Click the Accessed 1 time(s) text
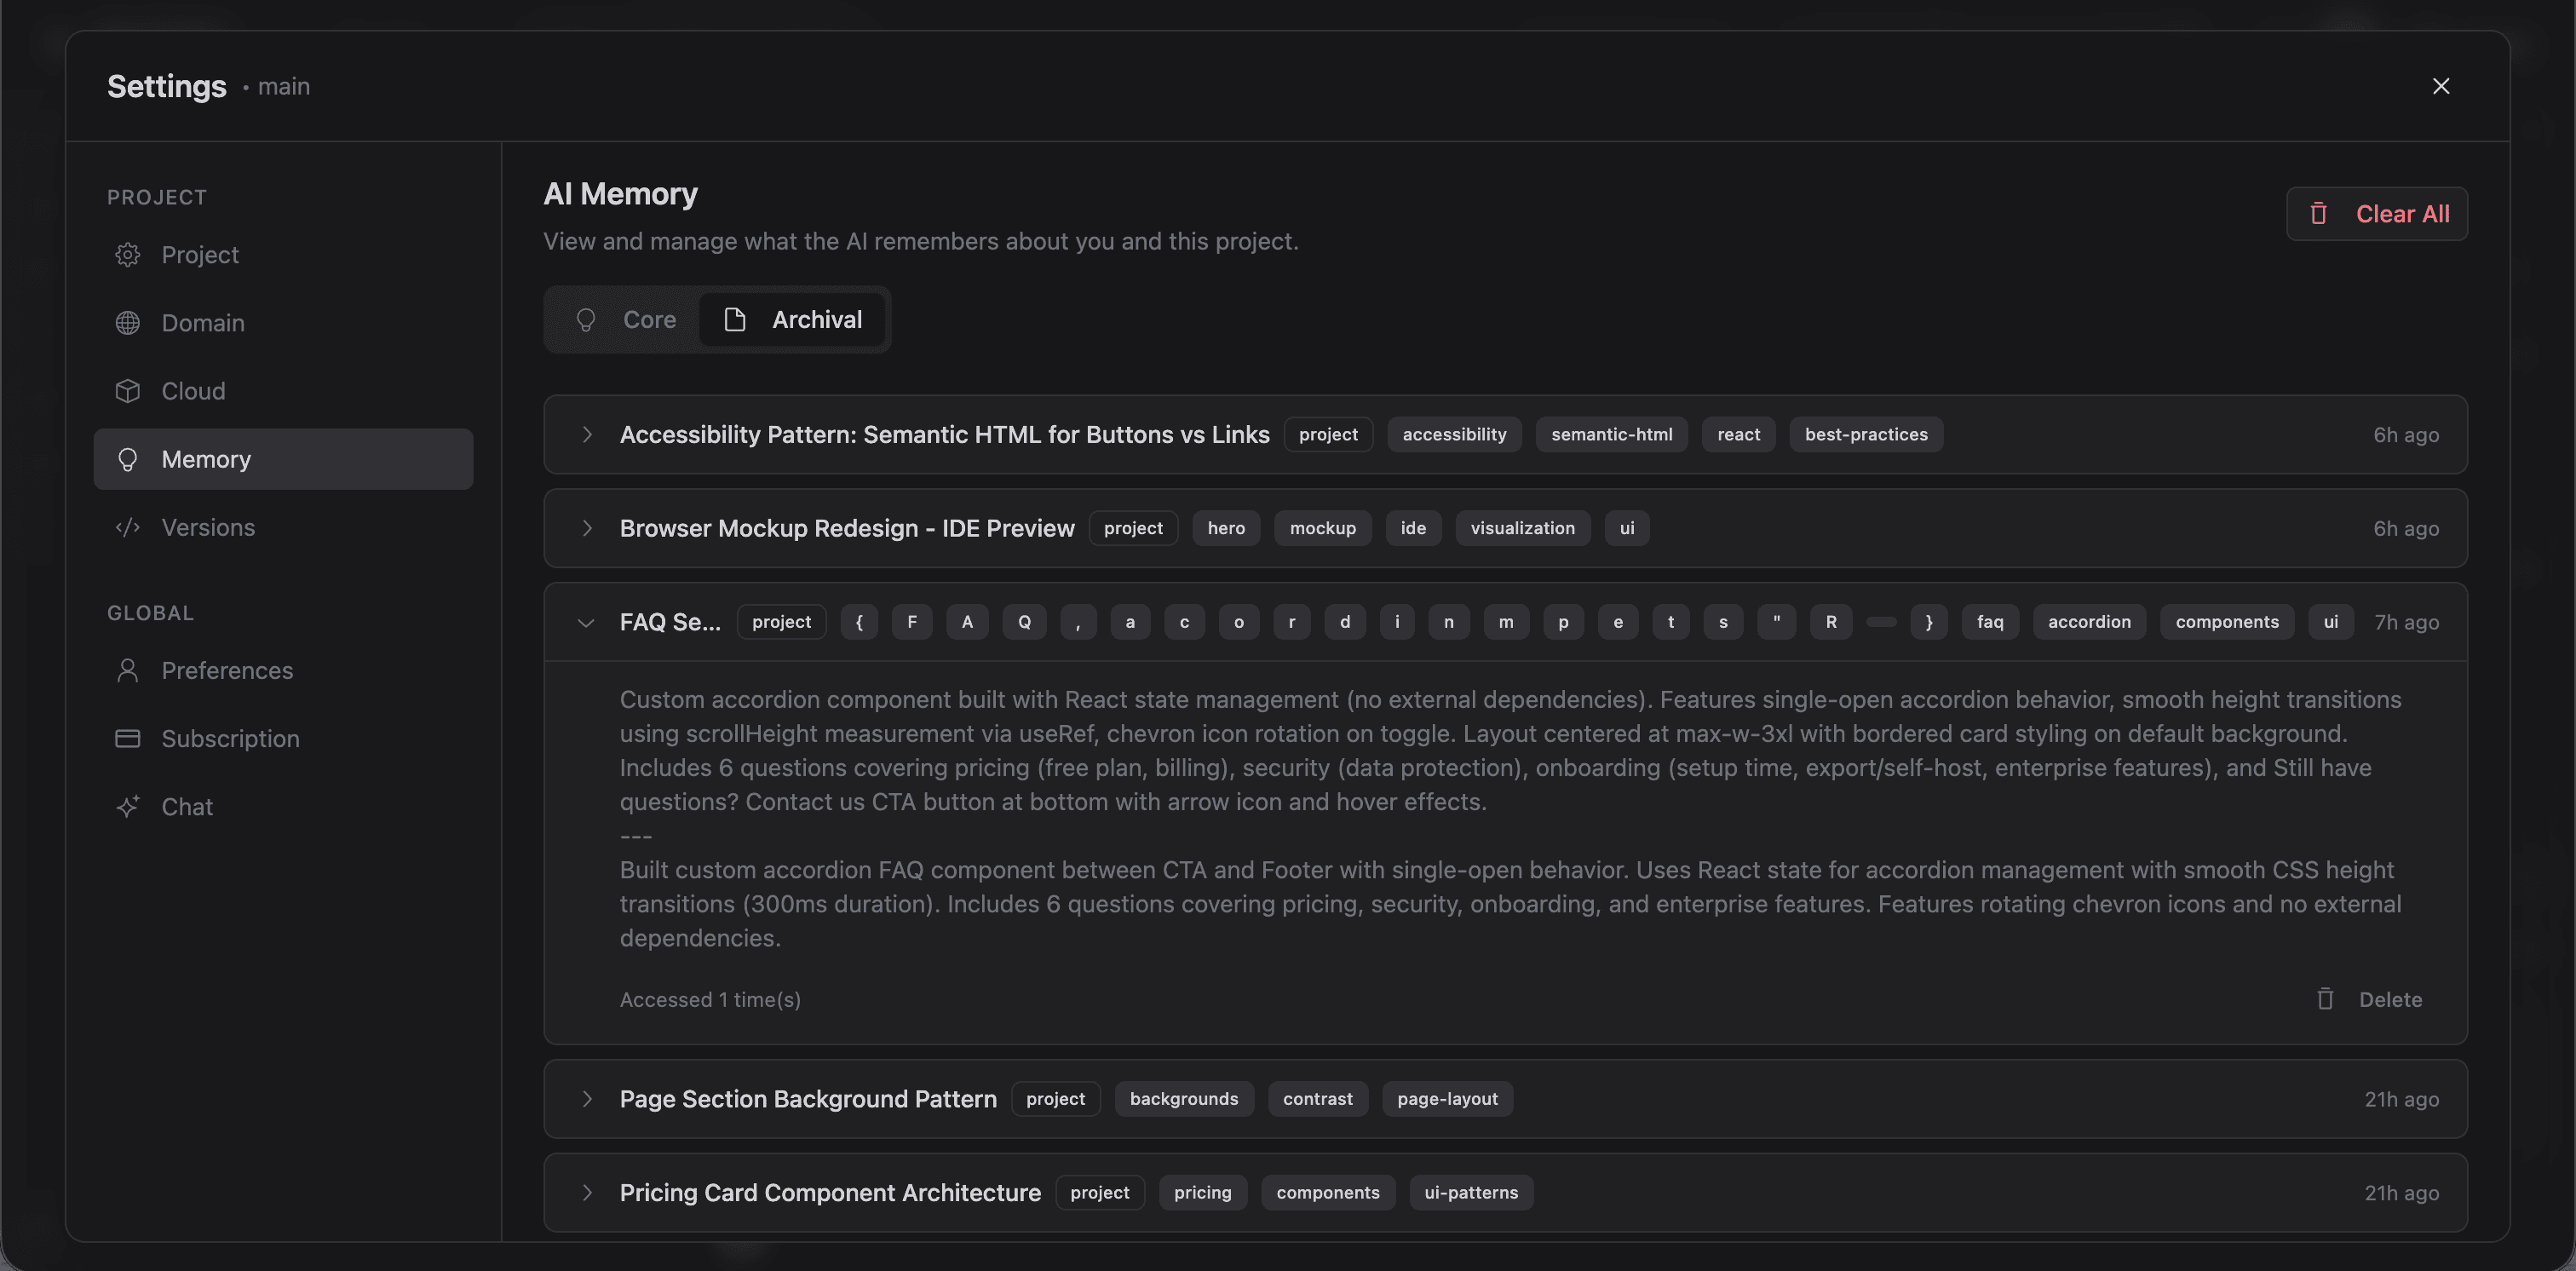Viewport: 2576px width, 1271px height. coord(710,999)
